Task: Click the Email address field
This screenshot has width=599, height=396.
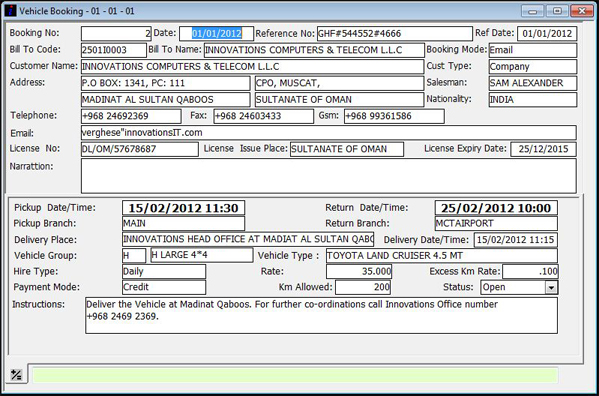Action: point(329,133)
